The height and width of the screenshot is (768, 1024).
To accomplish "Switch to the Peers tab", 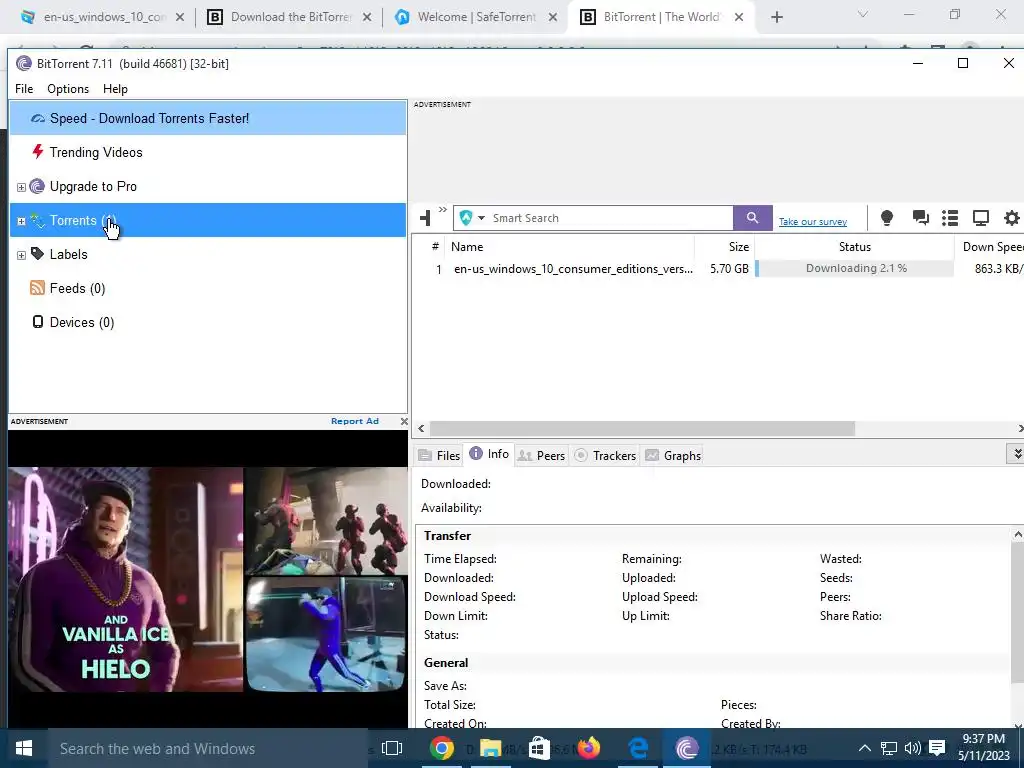I will click(x=541, y=455).
